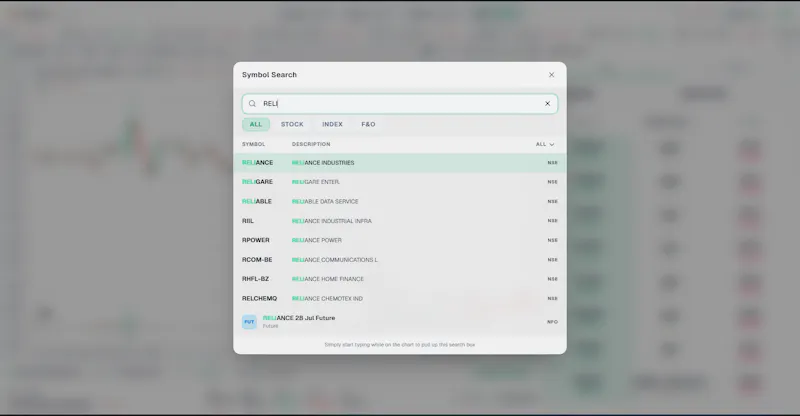Focus the symbol search input field
The image size is (800, 416).
click(399, 104)
